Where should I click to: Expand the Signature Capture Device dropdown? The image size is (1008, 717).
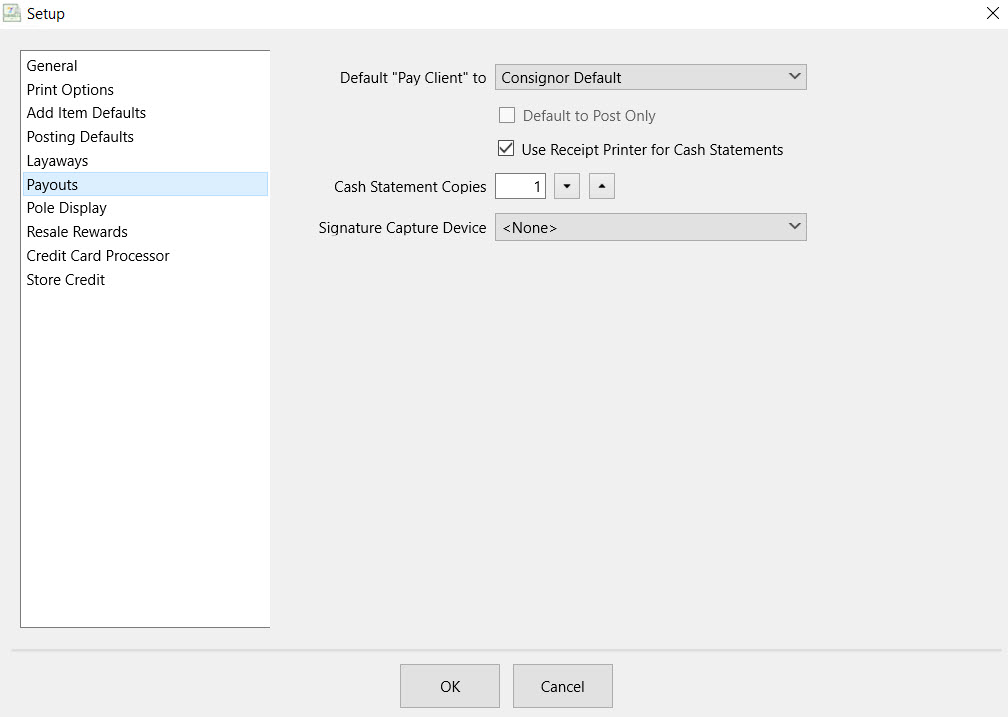click(x=650, y=227)
